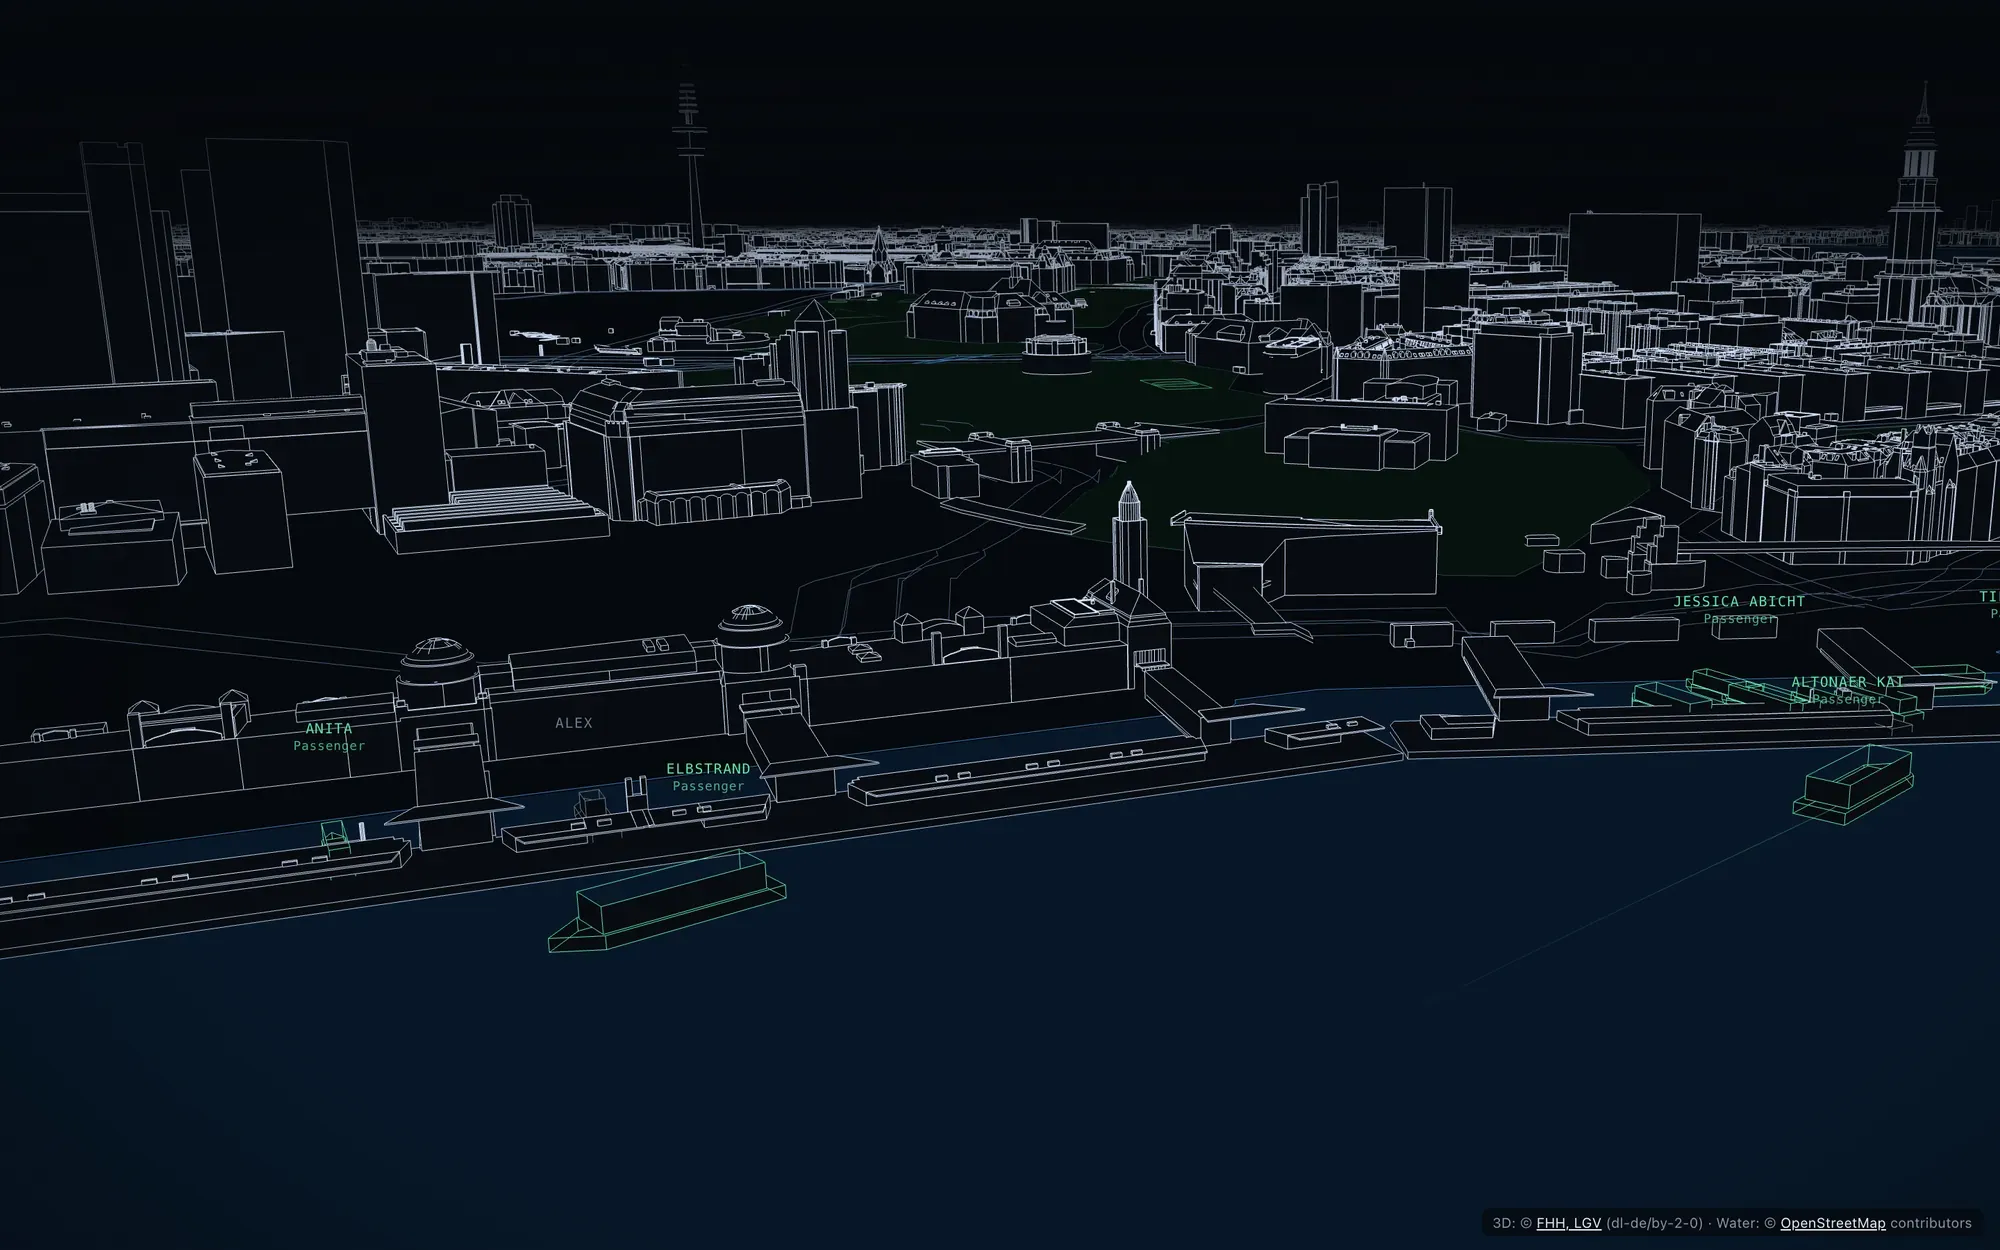Image resolution: width=2000 pixels, height=1250 pixels.
Task: Select the JESSICA ABICHT ship label
Action: click(1740, 609)
